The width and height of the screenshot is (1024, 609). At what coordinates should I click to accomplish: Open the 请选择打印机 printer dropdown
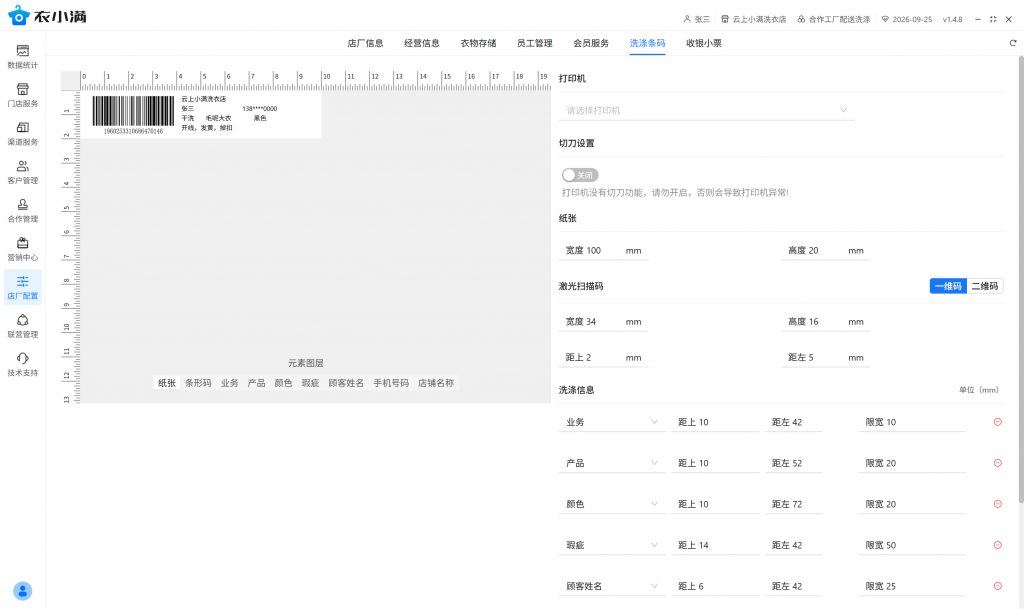click(706, 110)
